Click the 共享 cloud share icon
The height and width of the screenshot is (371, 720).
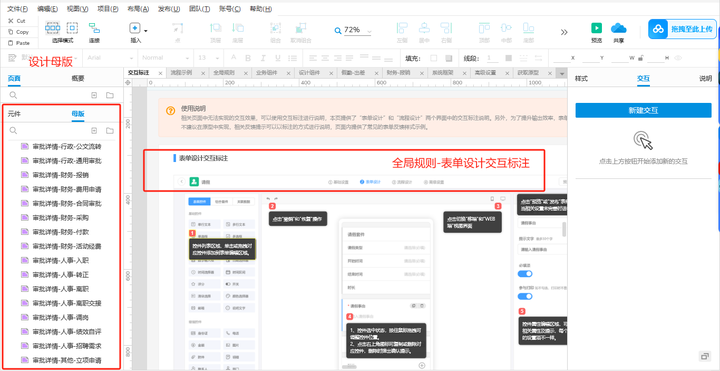click(619, 28)
